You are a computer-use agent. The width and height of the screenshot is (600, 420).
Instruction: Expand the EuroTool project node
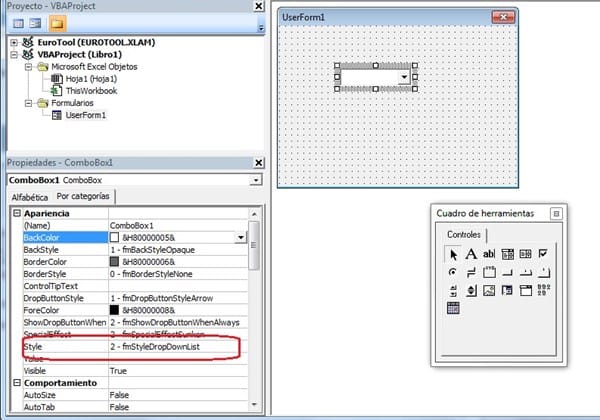14,42
